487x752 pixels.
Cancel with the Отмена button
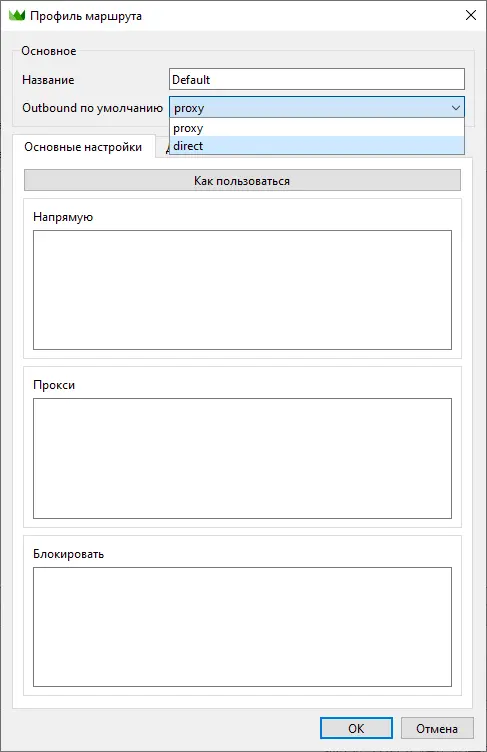437,728
